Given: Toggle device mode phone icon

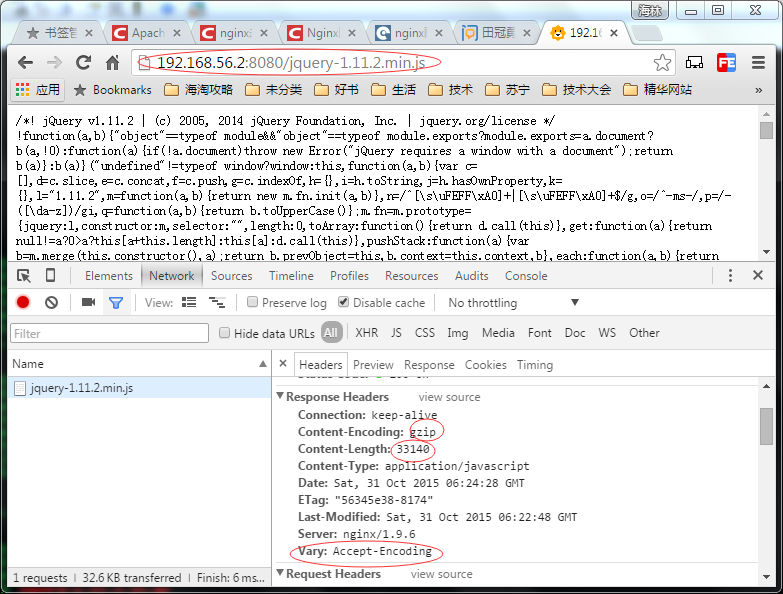Looking at the screenshot, I should pos(50,276).
